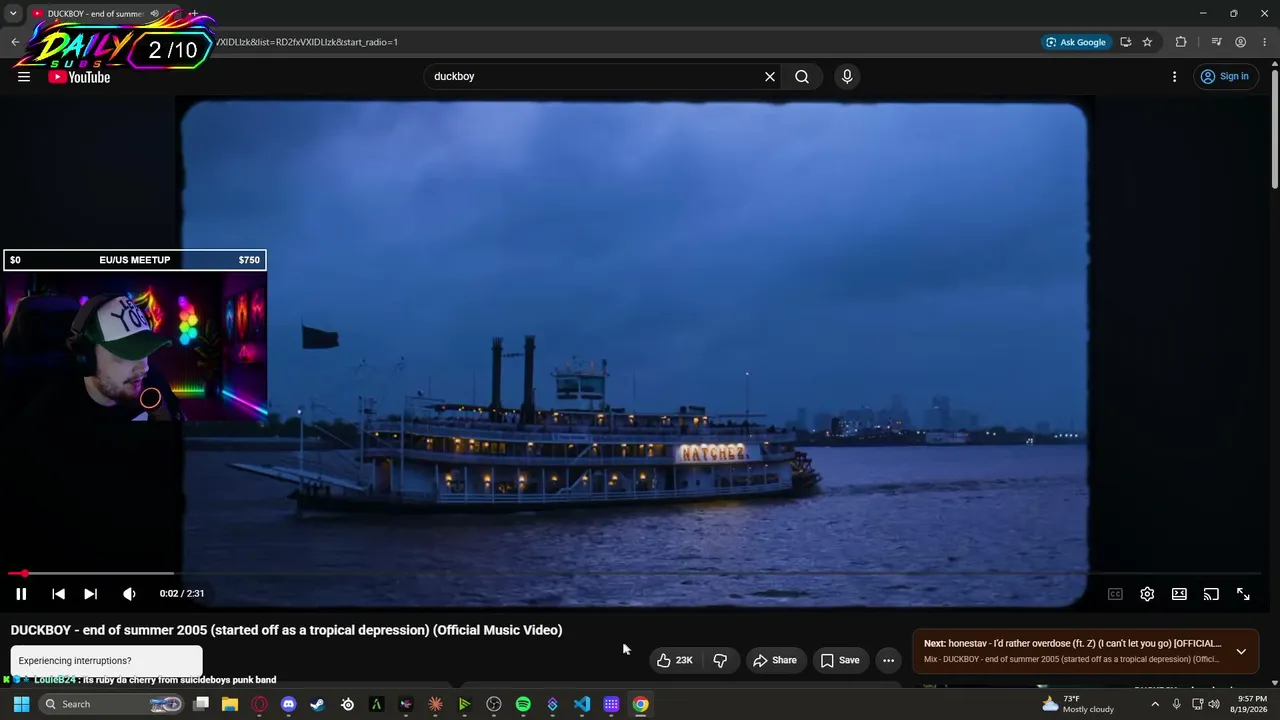Click the video title text
Image resolution: width=1280 pixels, height=720 pixels.
pyautogui.click(x=287, y=630)
